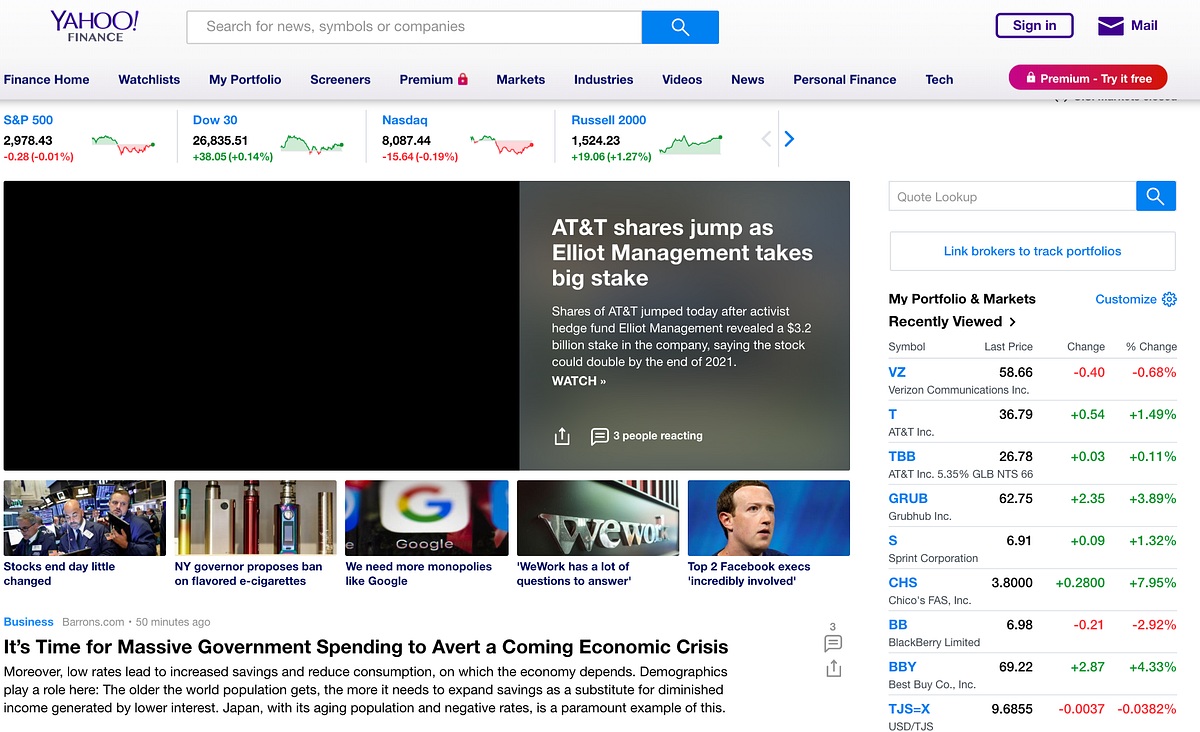Expand Recently Viewed chevron
This screenshot has width=1200, height=732.
(x=1013, y=322)
